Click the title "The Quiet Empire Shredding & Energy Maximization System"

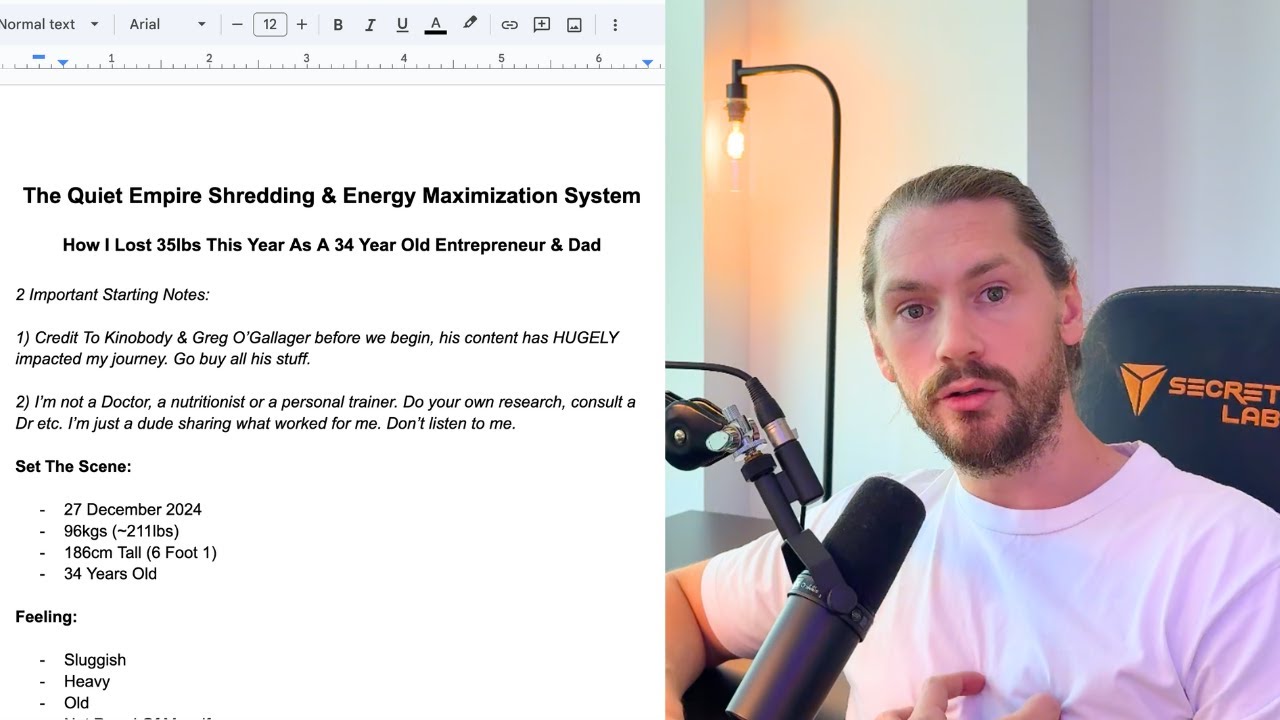tap(332, 196)
